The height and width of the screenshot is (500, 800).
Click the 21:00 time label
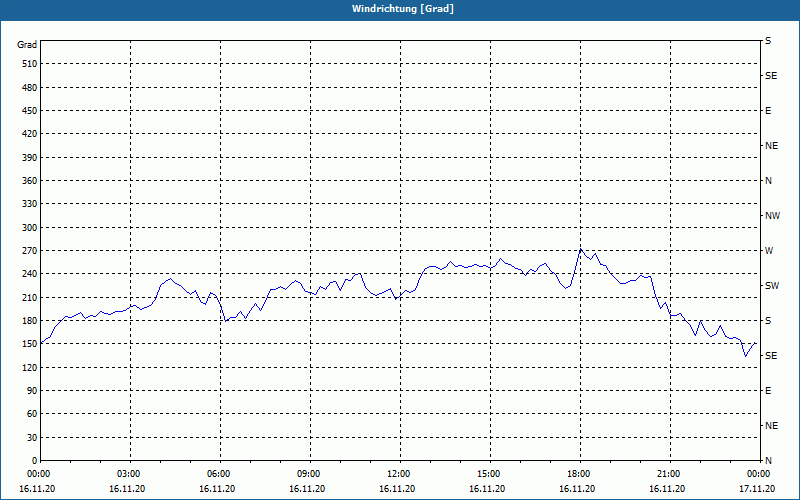[x=670, y=474]
